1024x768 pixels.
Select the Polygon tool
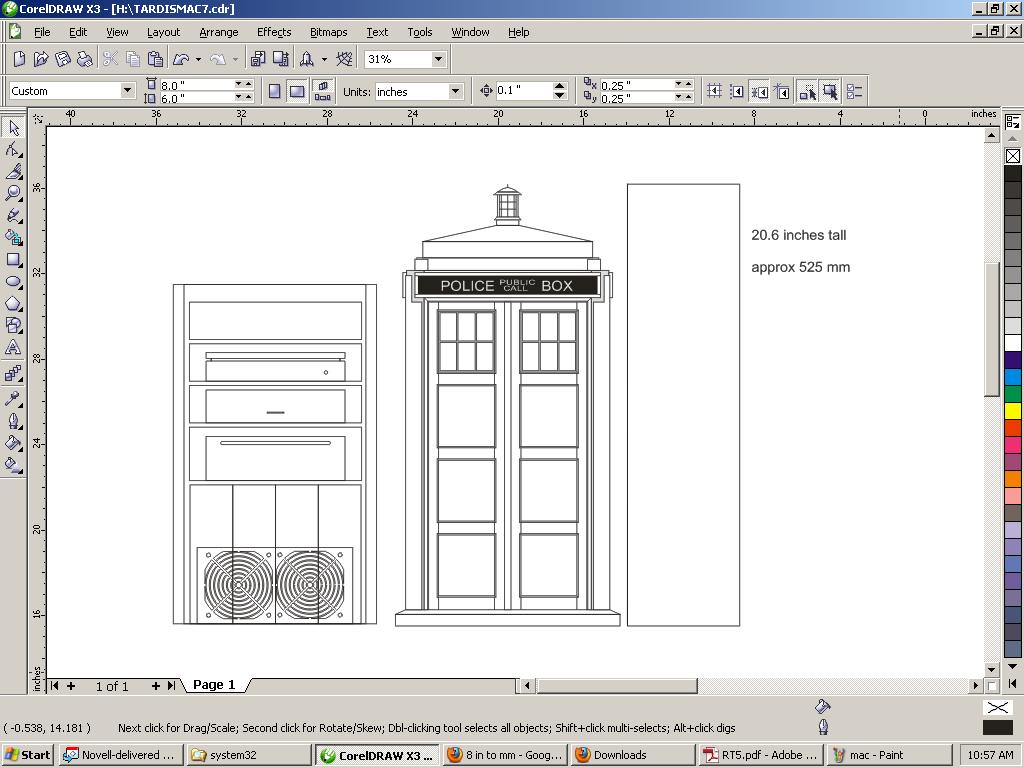click(13, 304)
